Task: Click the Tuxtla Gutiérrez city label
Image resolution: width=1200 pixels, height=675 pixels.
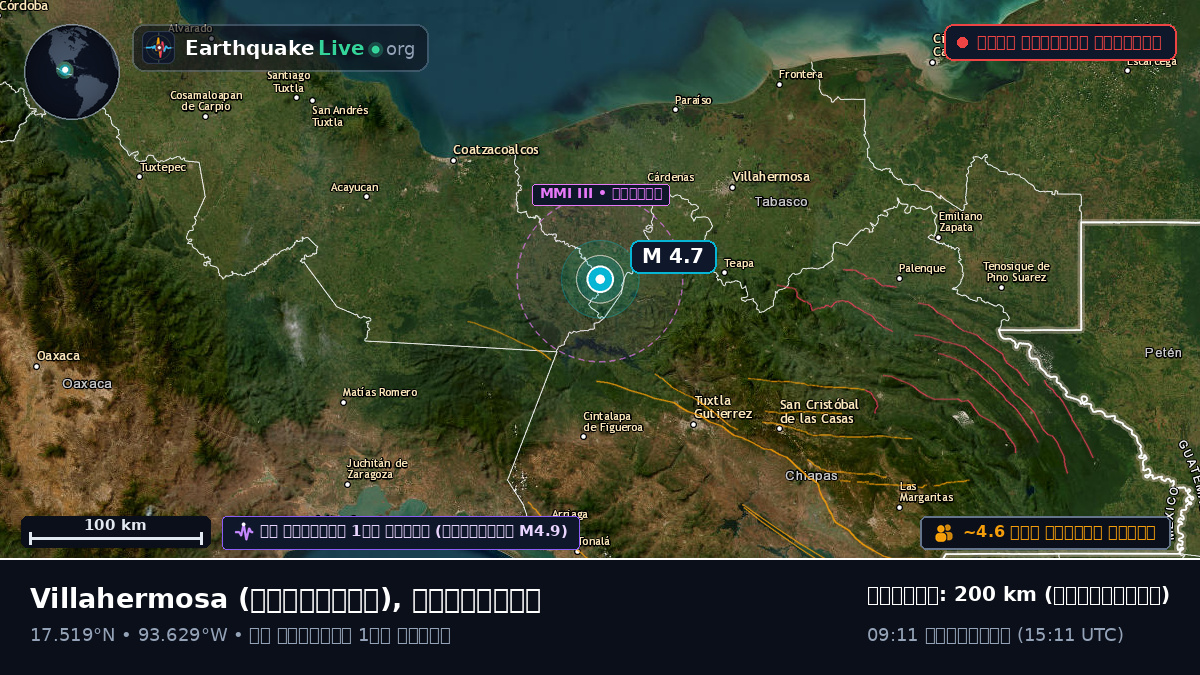Action: 723,407
